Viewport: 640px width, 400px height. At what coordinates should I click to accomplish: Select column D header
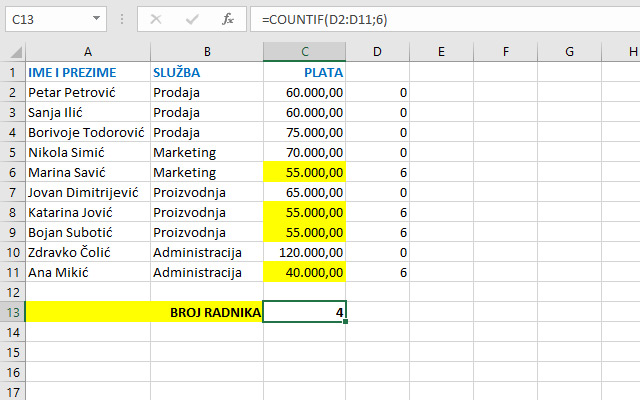coord(378,51)
